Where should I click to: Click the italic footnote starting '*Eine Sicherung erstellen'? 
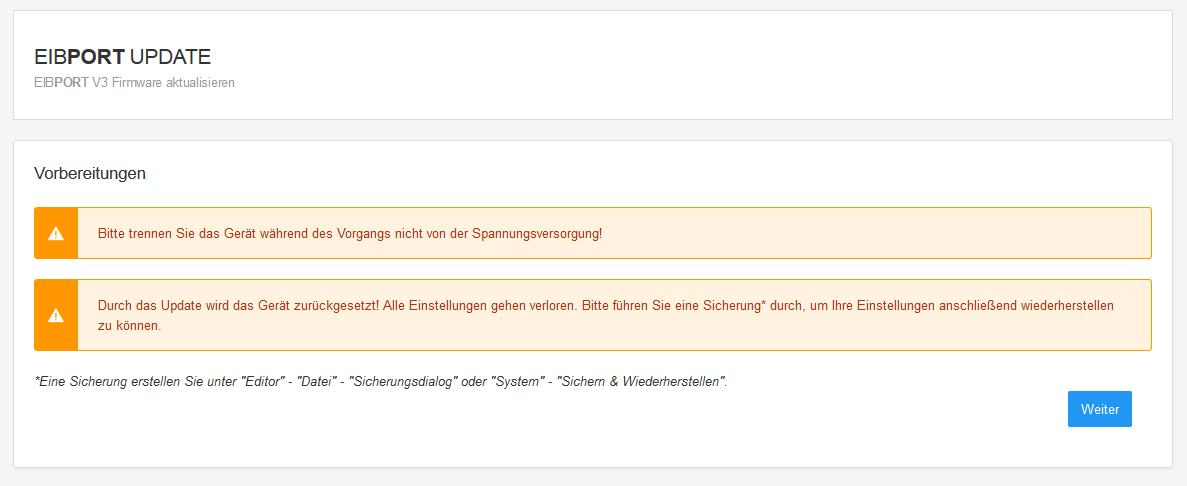380,382
